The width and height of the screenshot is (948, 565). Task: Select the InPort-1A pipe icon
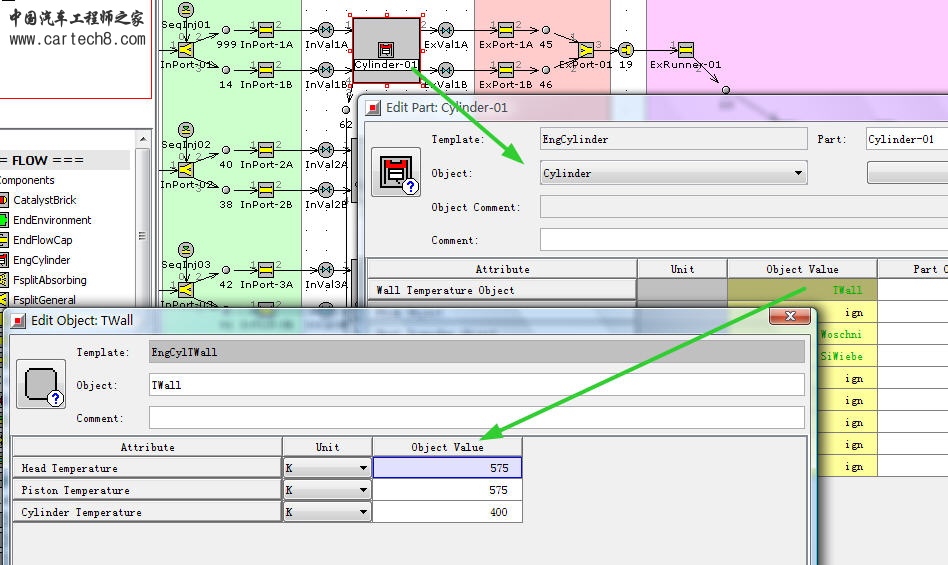266,30
